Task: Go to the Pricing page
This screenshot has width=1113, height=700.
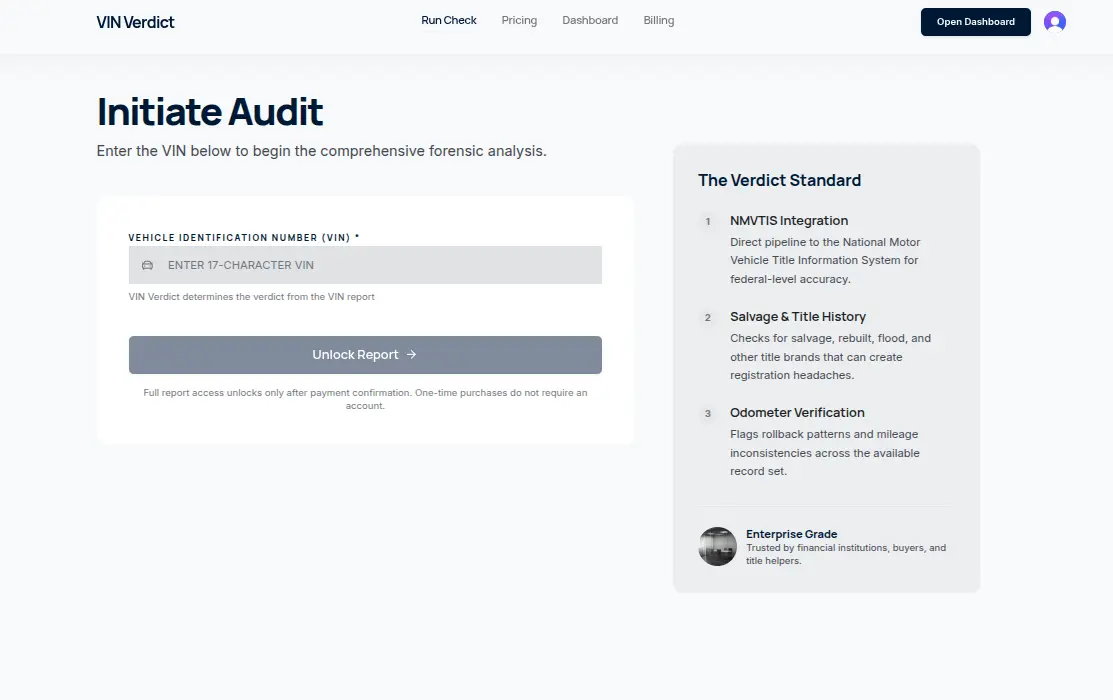Action: pyautogui.click(x=519, y=21)
